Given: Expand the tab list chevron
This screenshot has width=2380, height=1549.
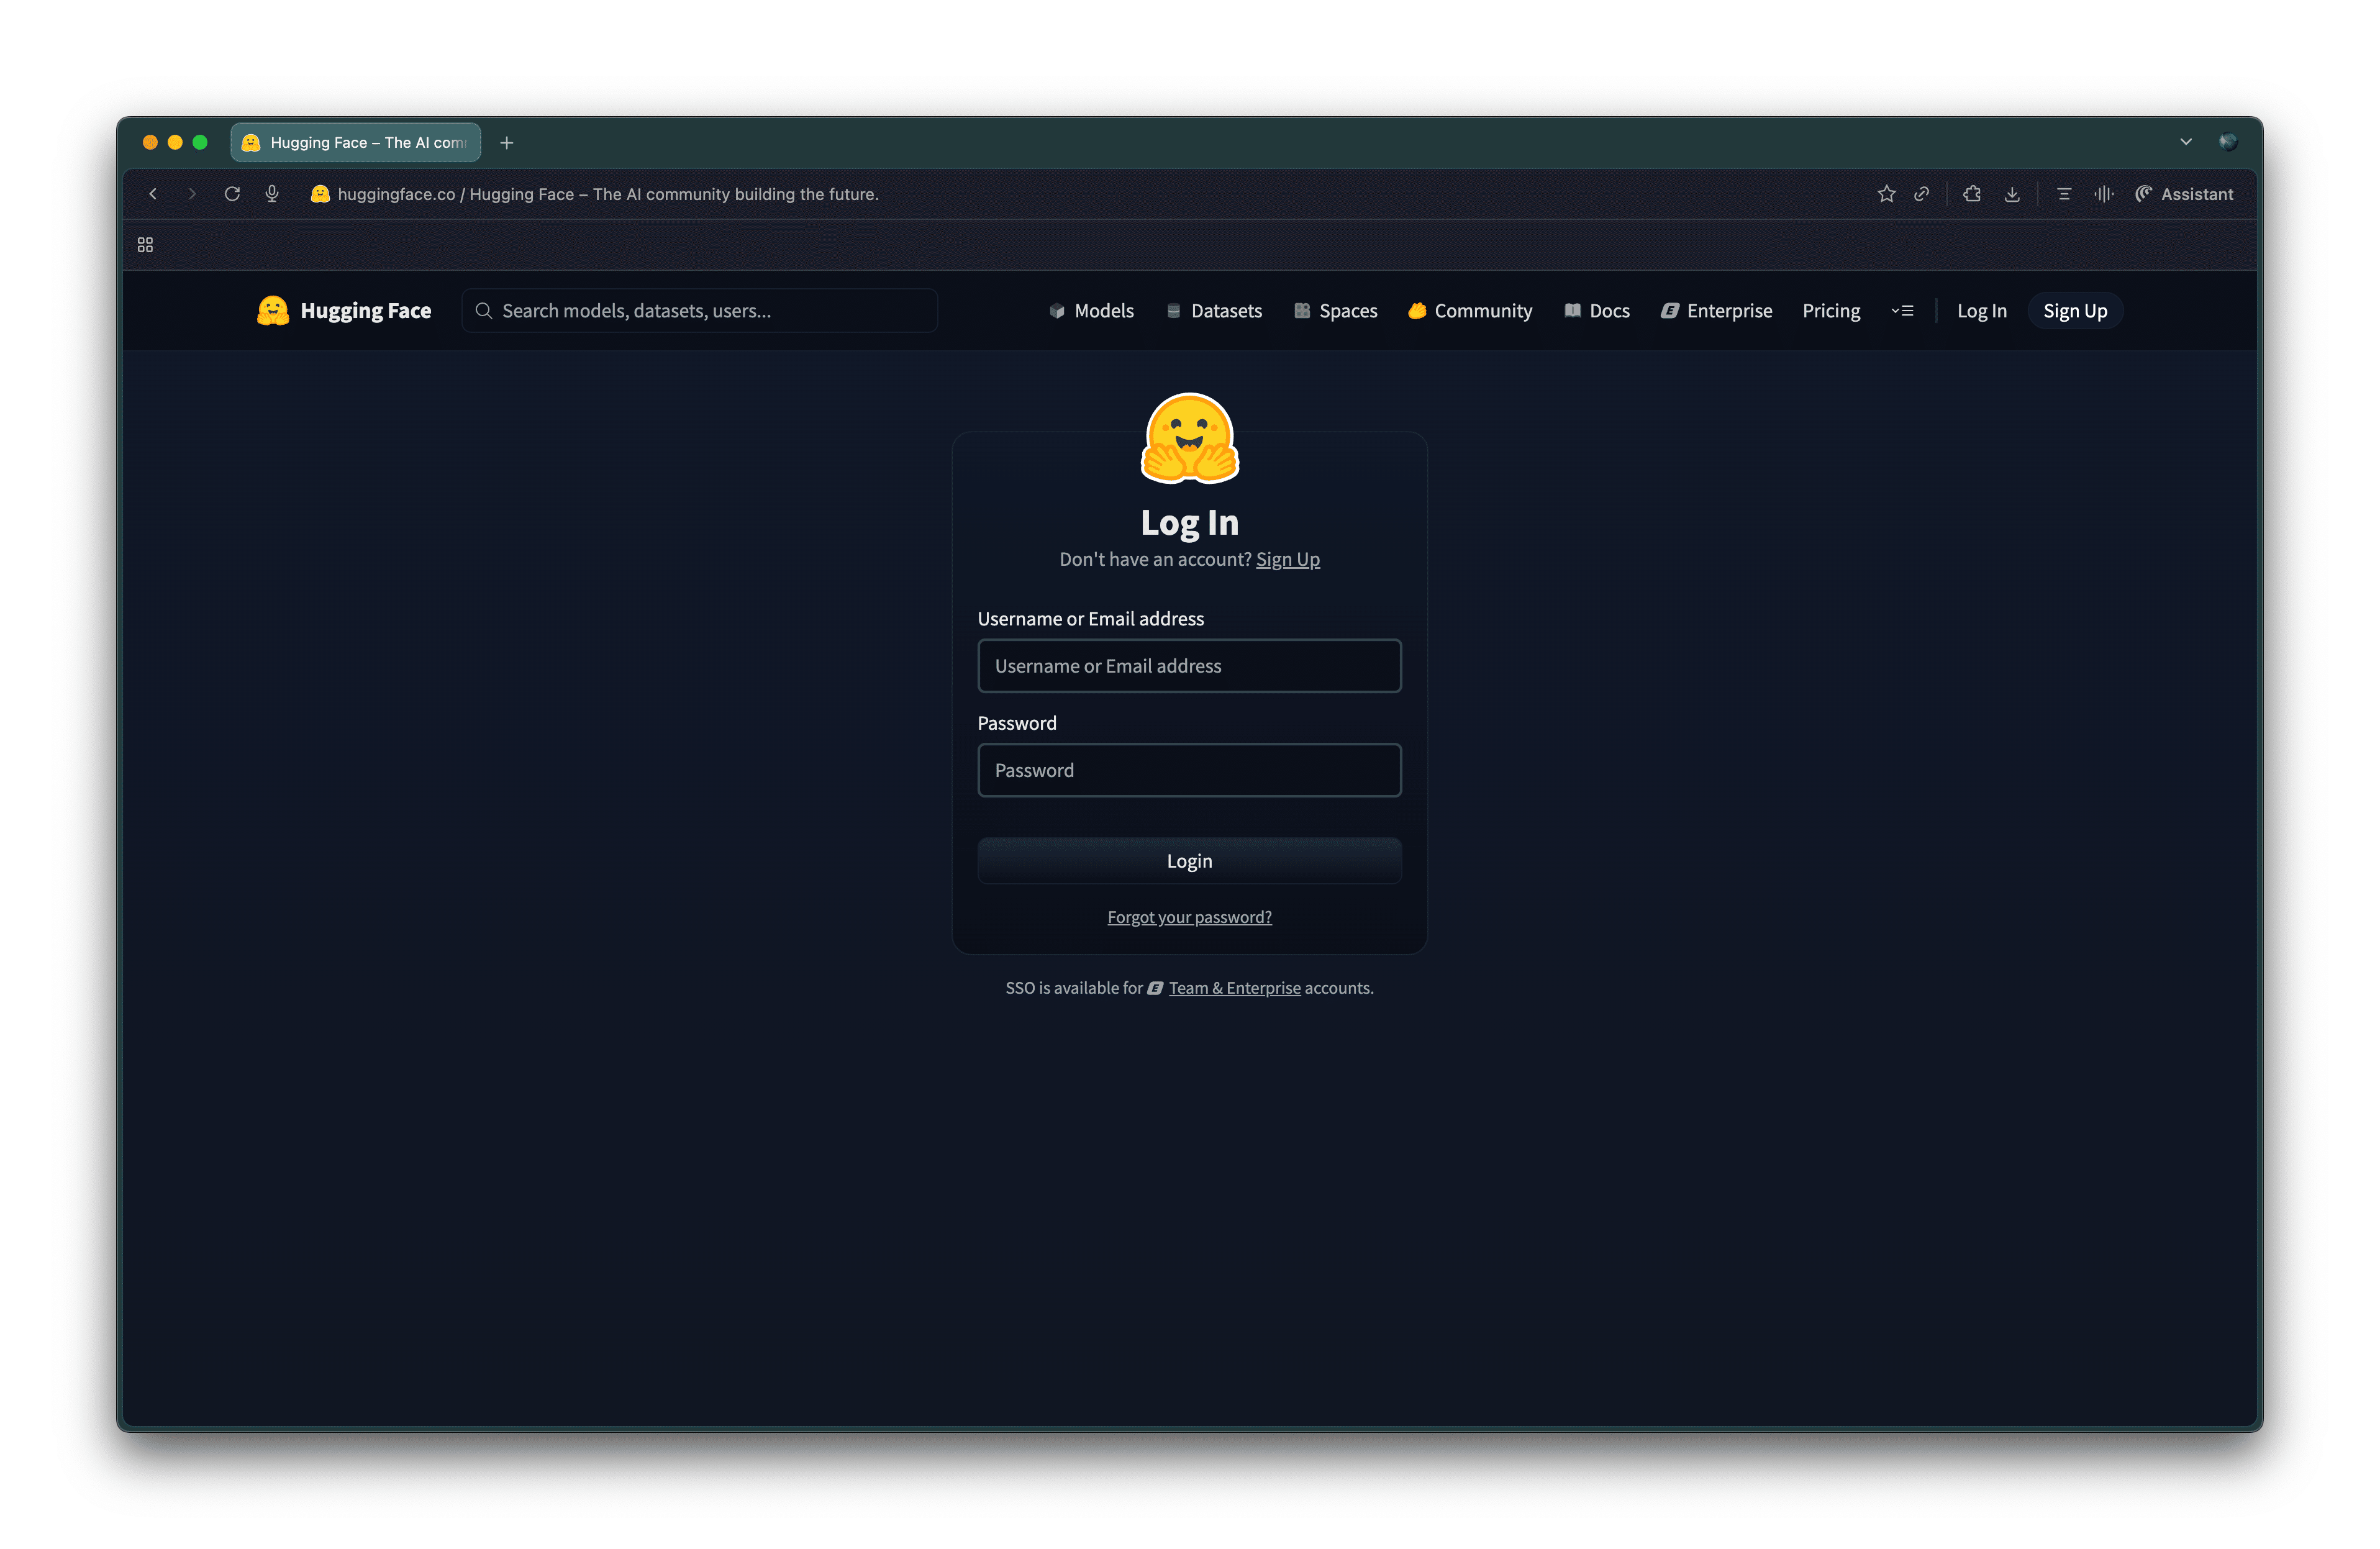Looking at the screenshot, I should point(2186,142).
